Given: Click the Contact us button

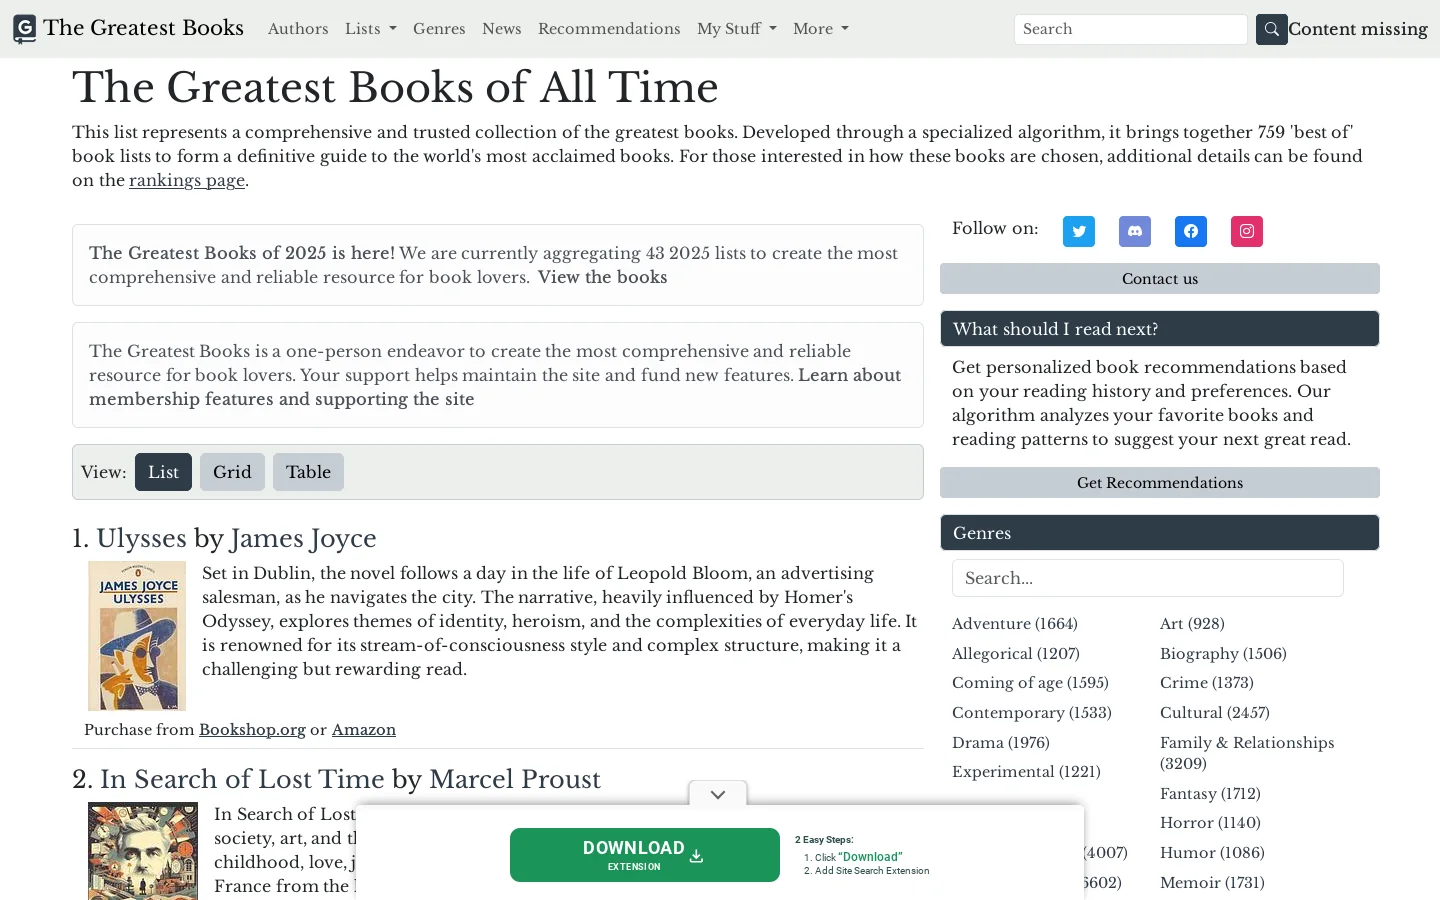Looking at the screenshot, I should pyautogui.click(x=1160, y=279).
